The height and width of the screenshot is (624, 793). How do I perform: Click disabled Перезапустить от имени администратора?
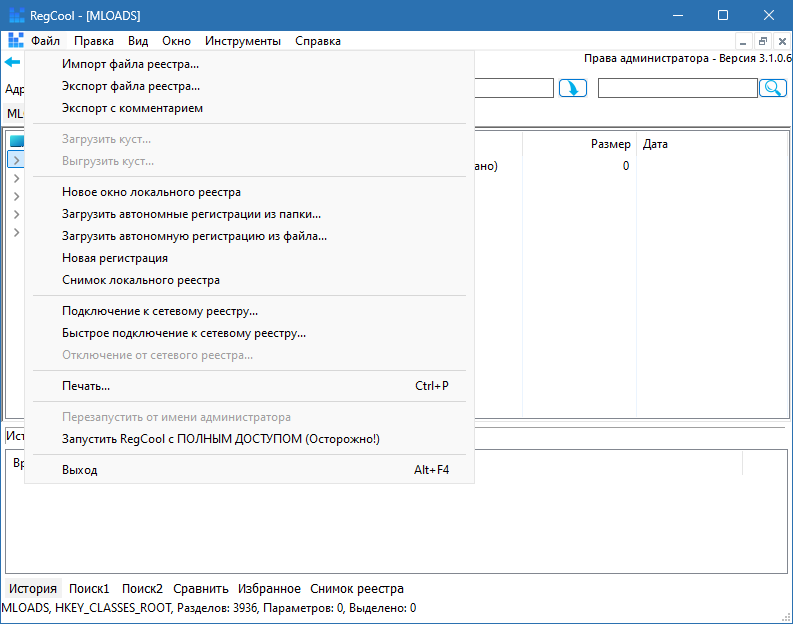pyautogui.click(x=249, y=417)
